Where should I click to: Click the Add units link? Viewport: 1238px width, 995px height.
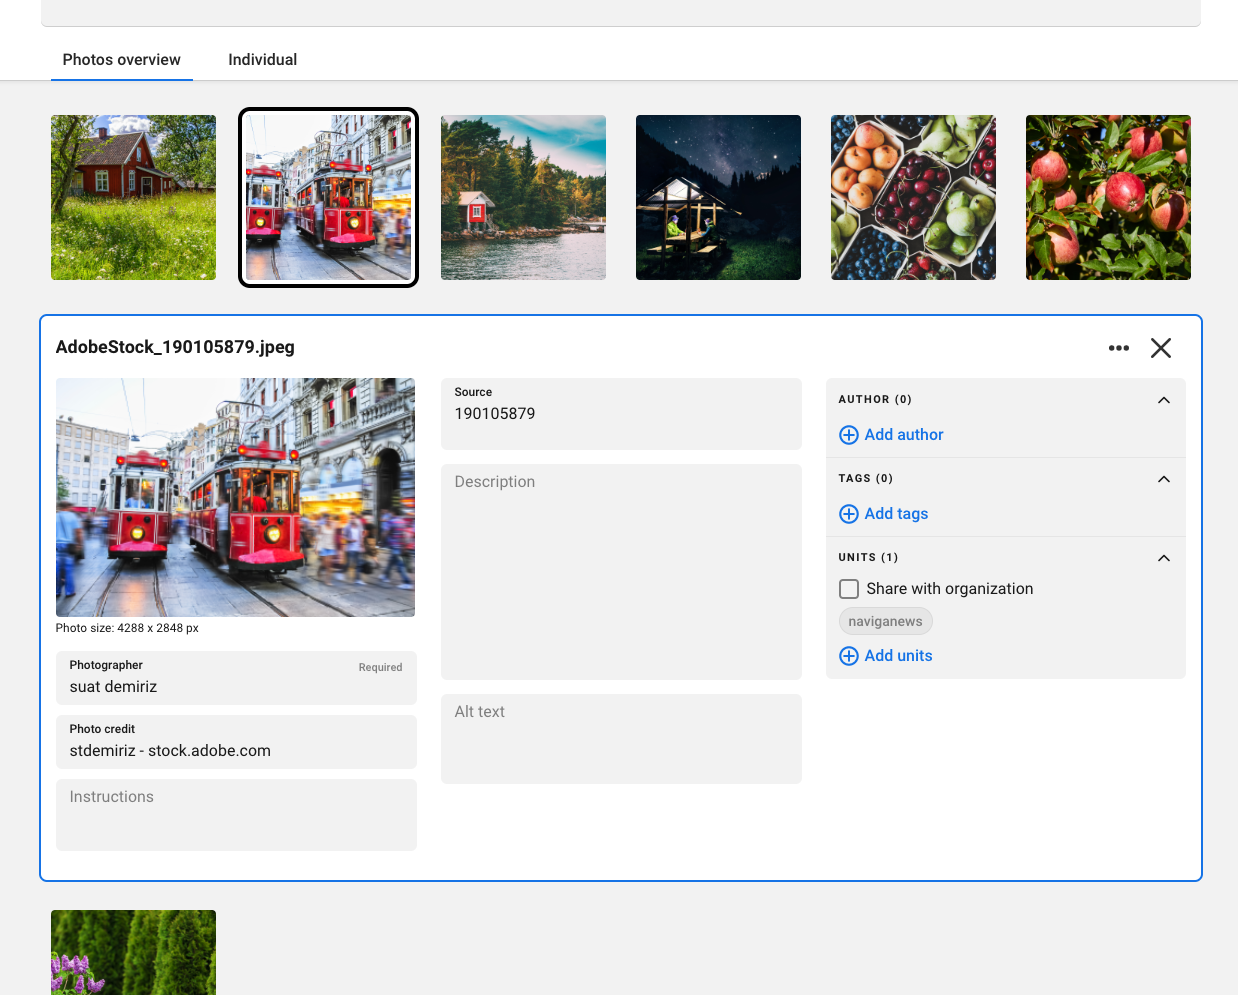click(x=899, y=656)
